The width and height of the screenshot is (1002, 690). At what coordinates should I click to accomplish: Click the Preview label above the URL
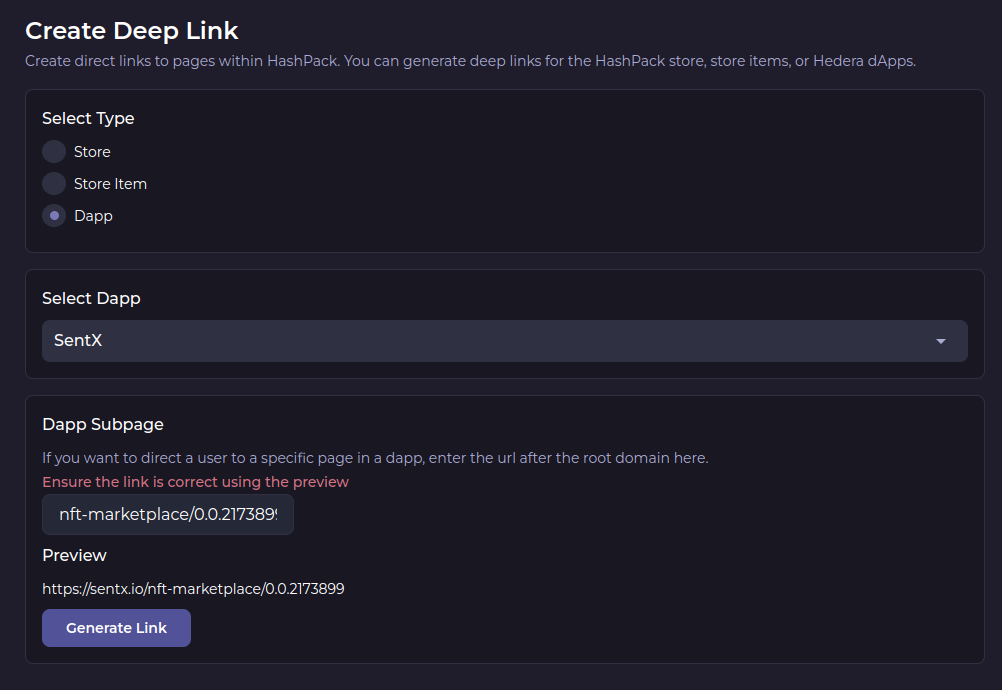point(74,555)
